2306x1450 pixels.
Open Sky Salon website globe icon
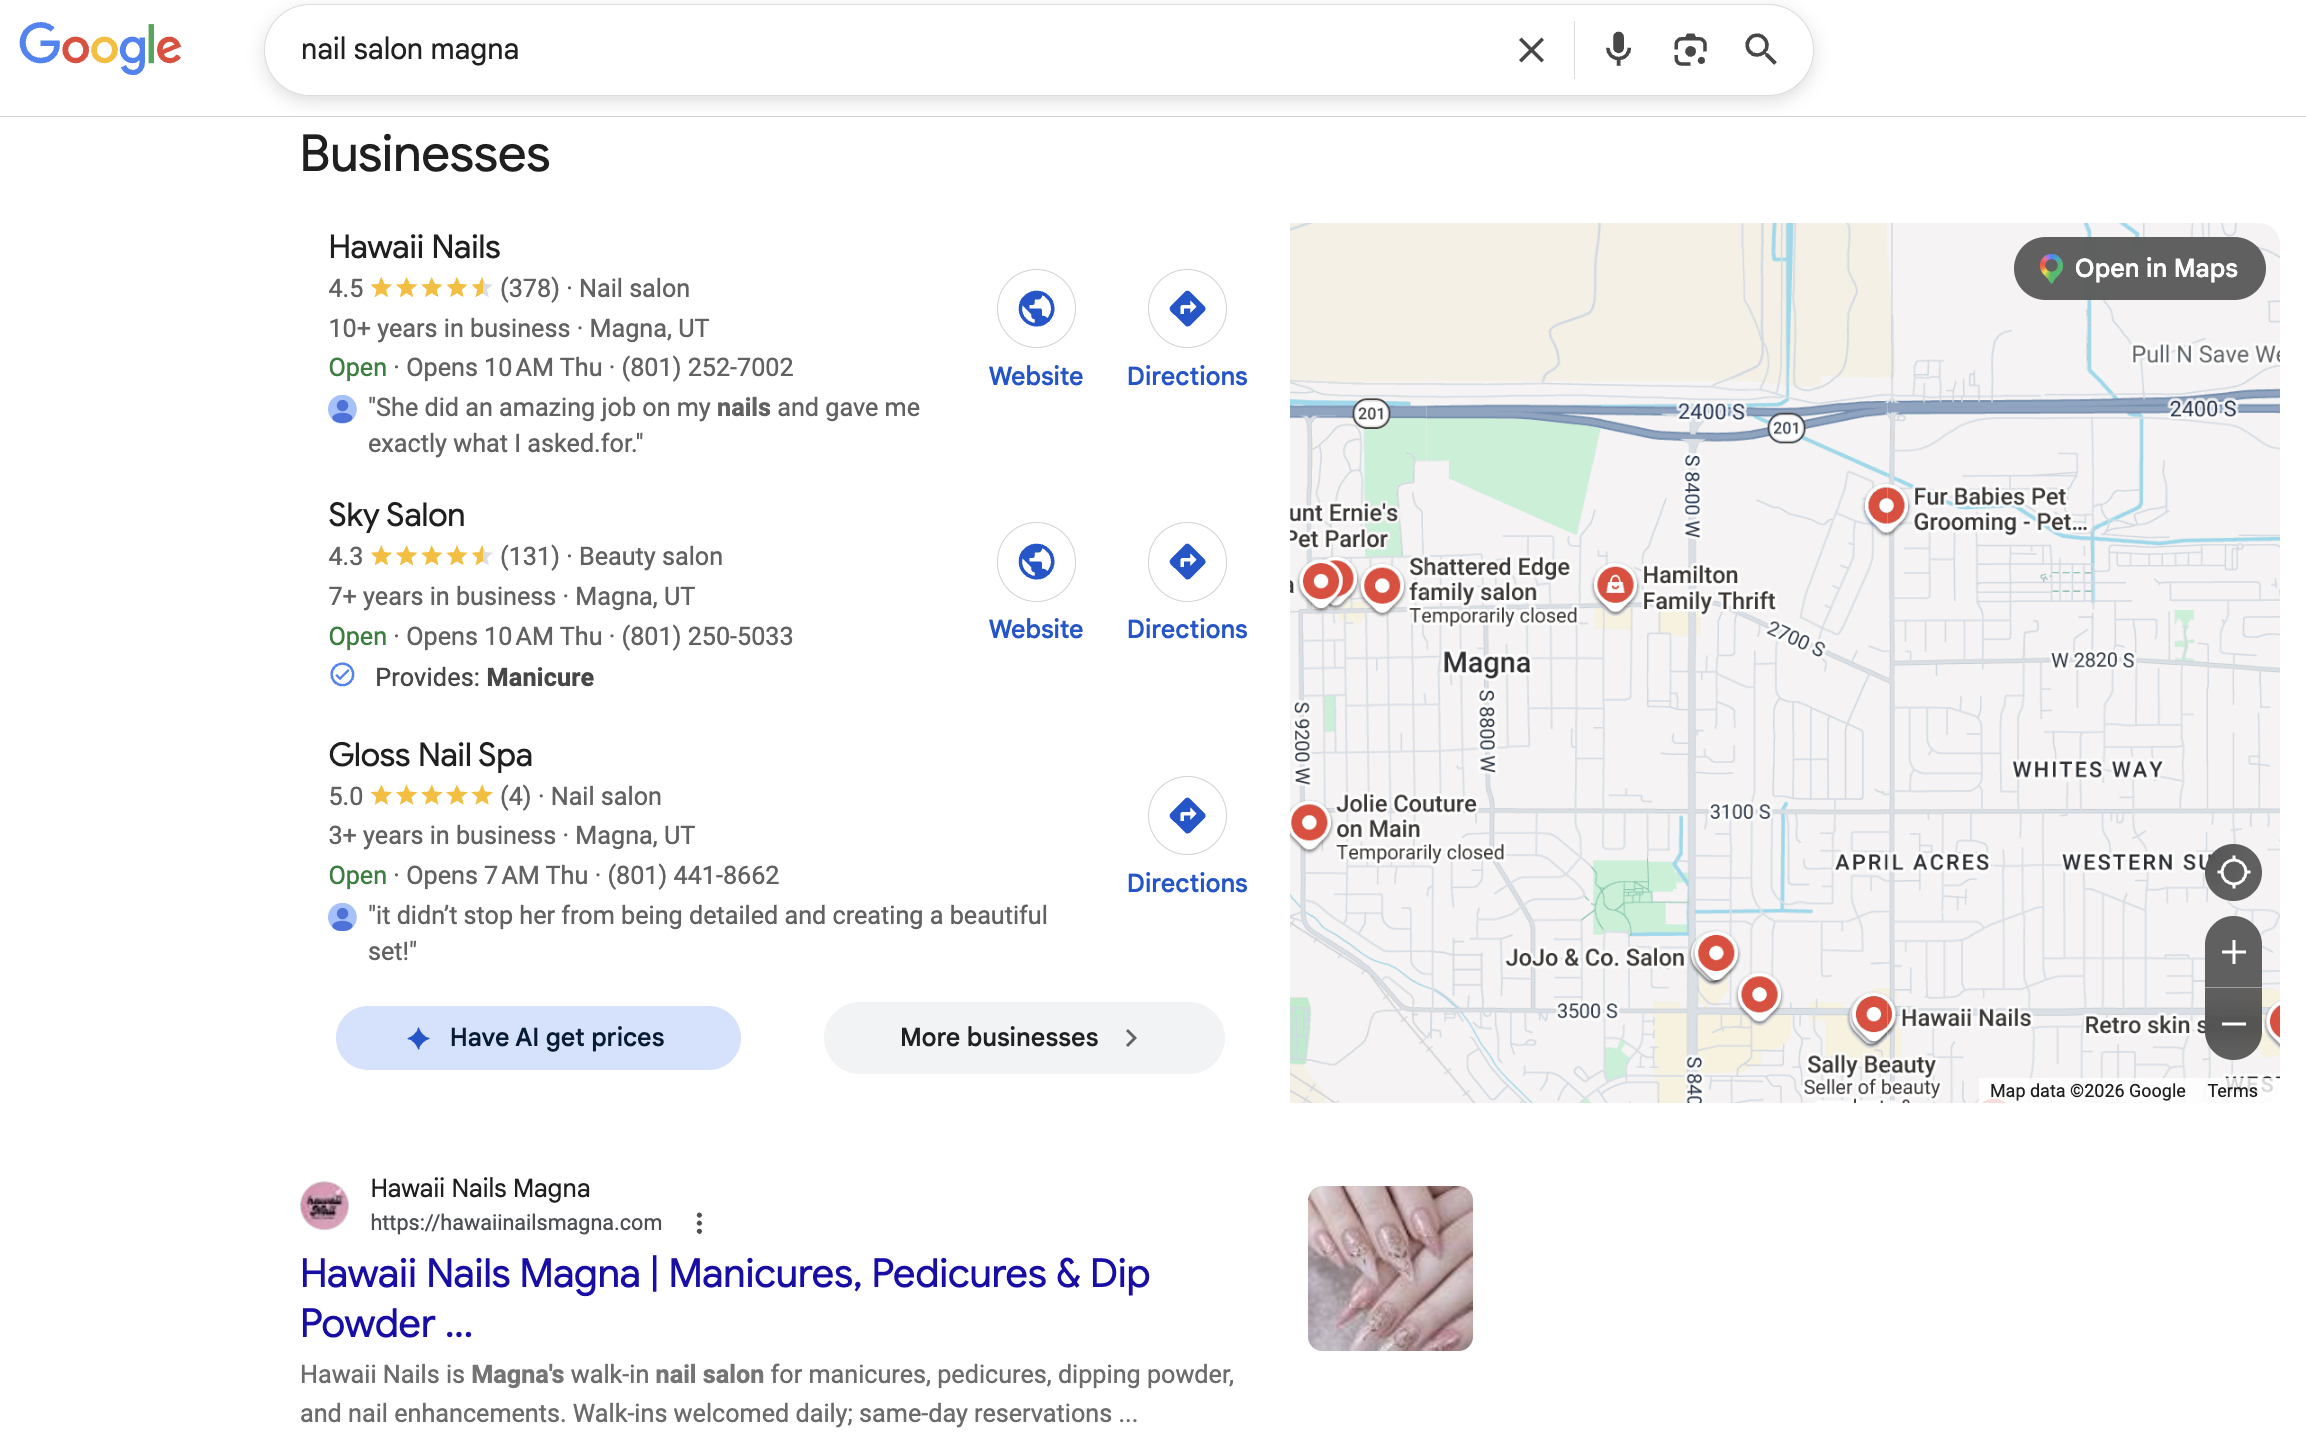1036,561
